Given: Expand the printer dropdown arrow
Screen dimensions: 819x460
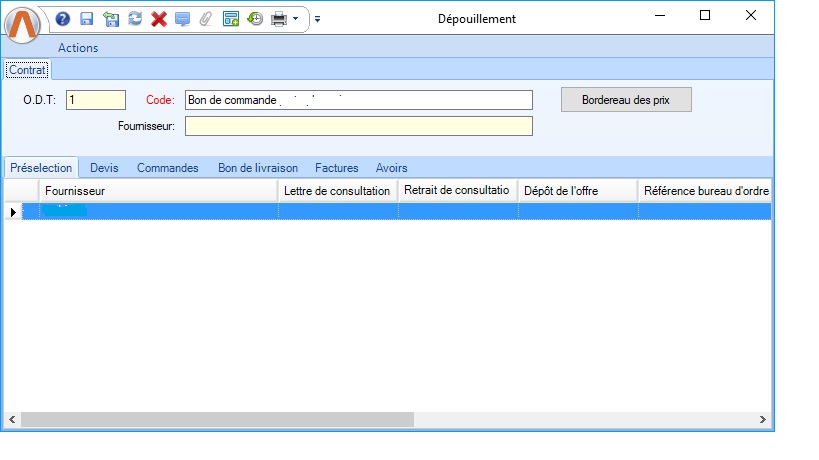Looking at the screenshot, I should tap(296, 18).
